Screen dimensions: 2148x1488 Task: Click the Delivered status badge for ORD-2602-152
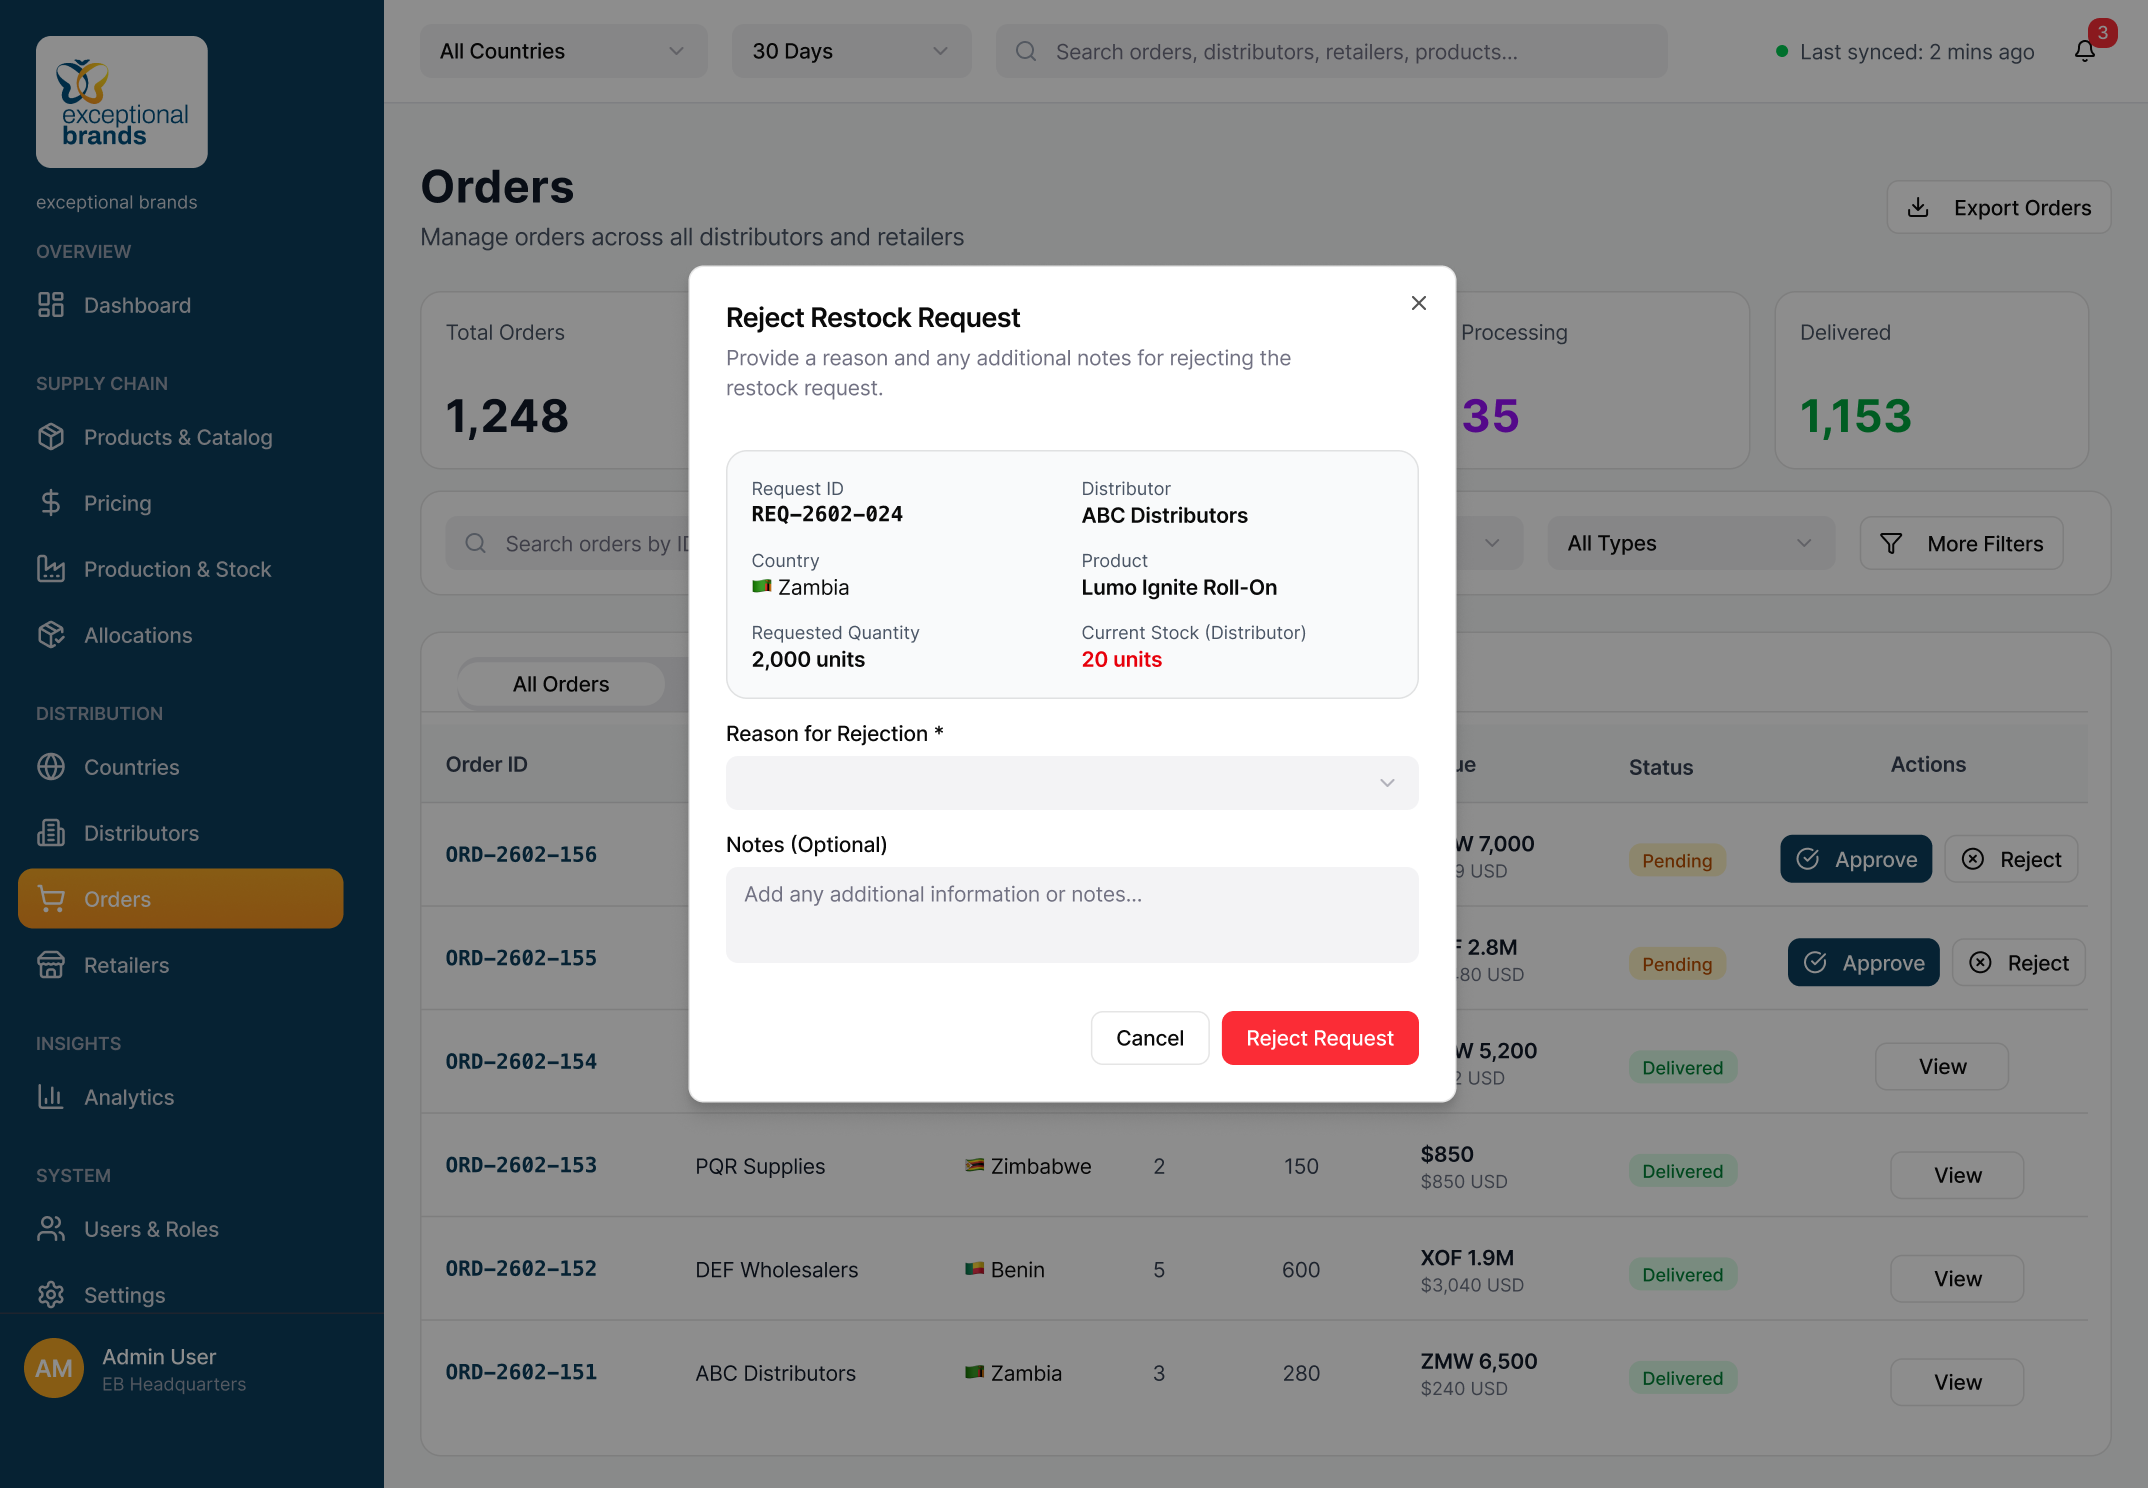point(1683,1275)
